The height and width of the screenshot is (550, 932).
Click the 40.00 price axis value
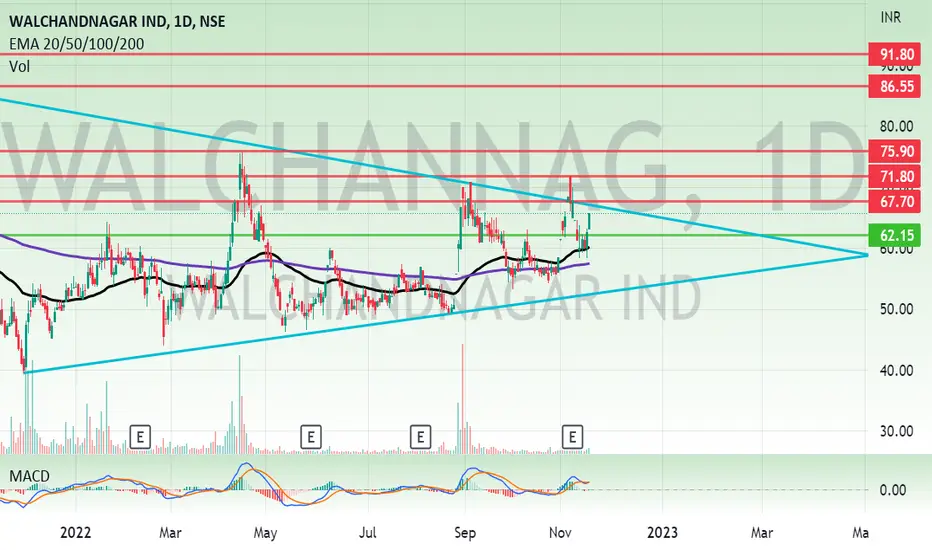[896, 370]
